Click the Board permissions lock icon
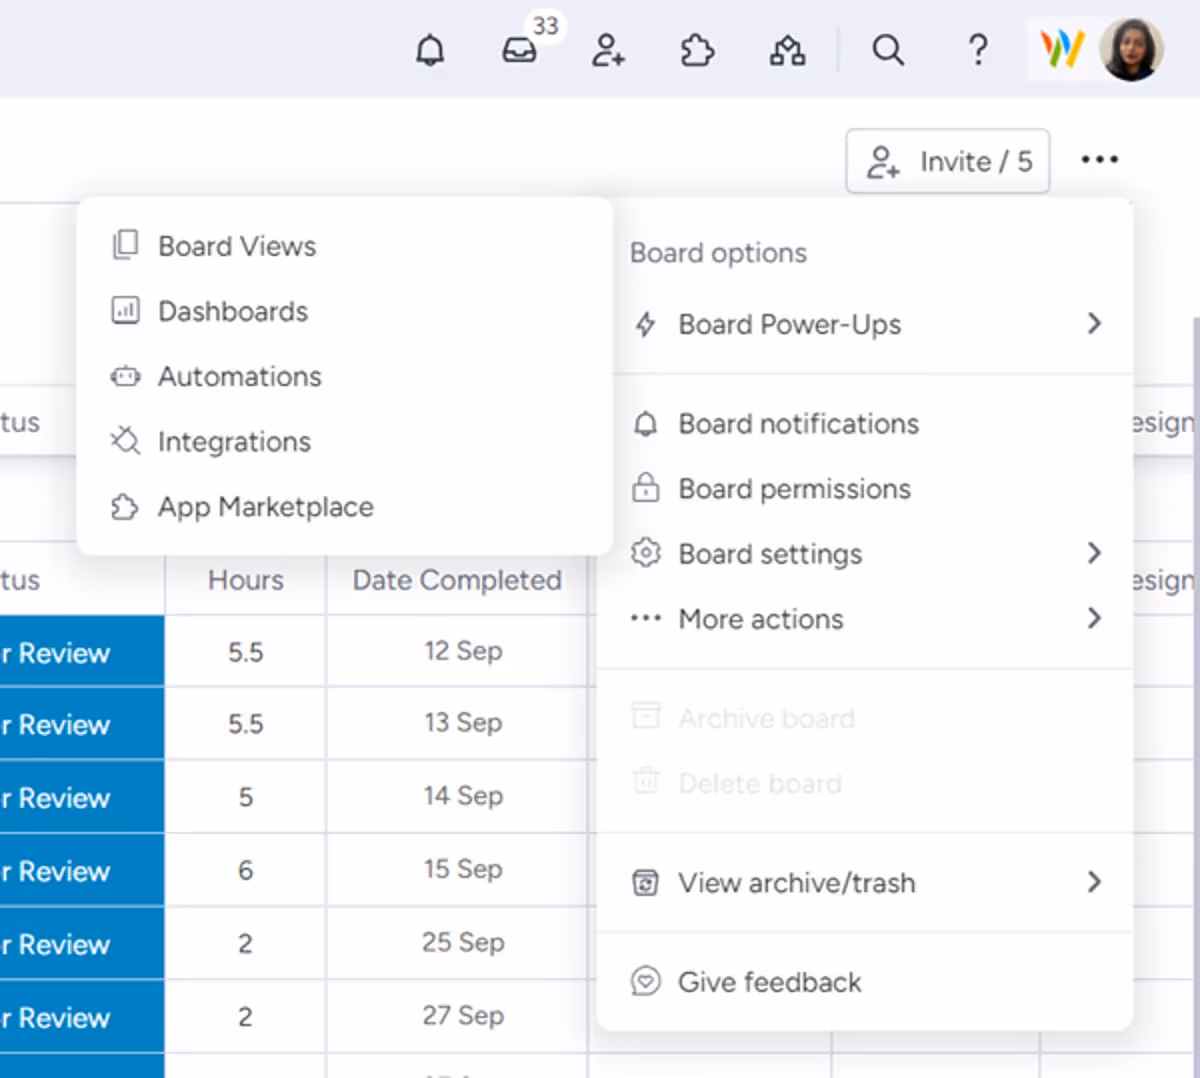Viewport: 1200px width, 1078px height. click(646, 487)
